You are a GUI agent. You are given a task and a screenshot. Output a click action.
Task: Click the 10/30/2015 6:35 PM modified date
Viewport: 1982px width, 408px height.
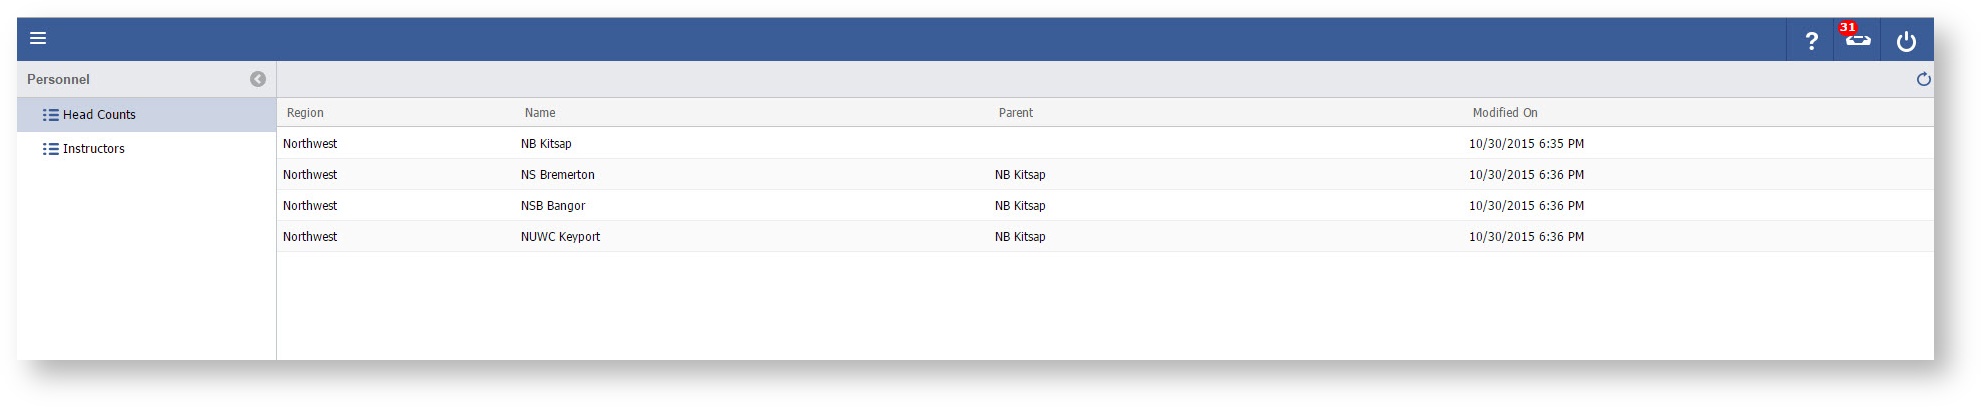[1526, 144]
